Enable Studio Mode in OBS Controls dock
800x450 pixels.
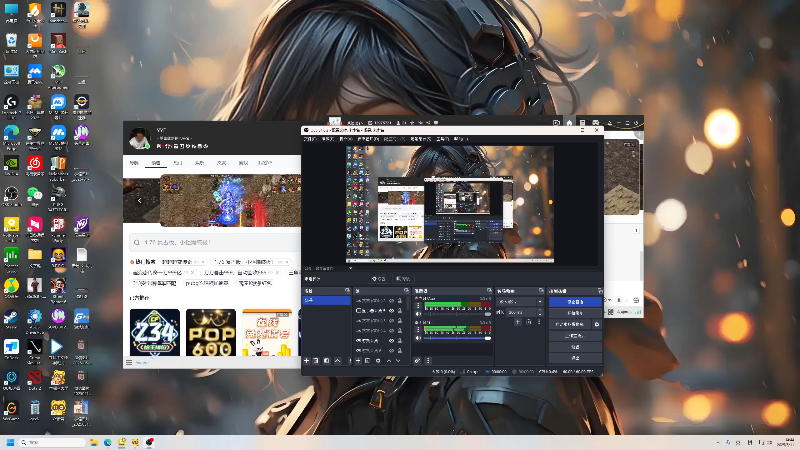576,336
